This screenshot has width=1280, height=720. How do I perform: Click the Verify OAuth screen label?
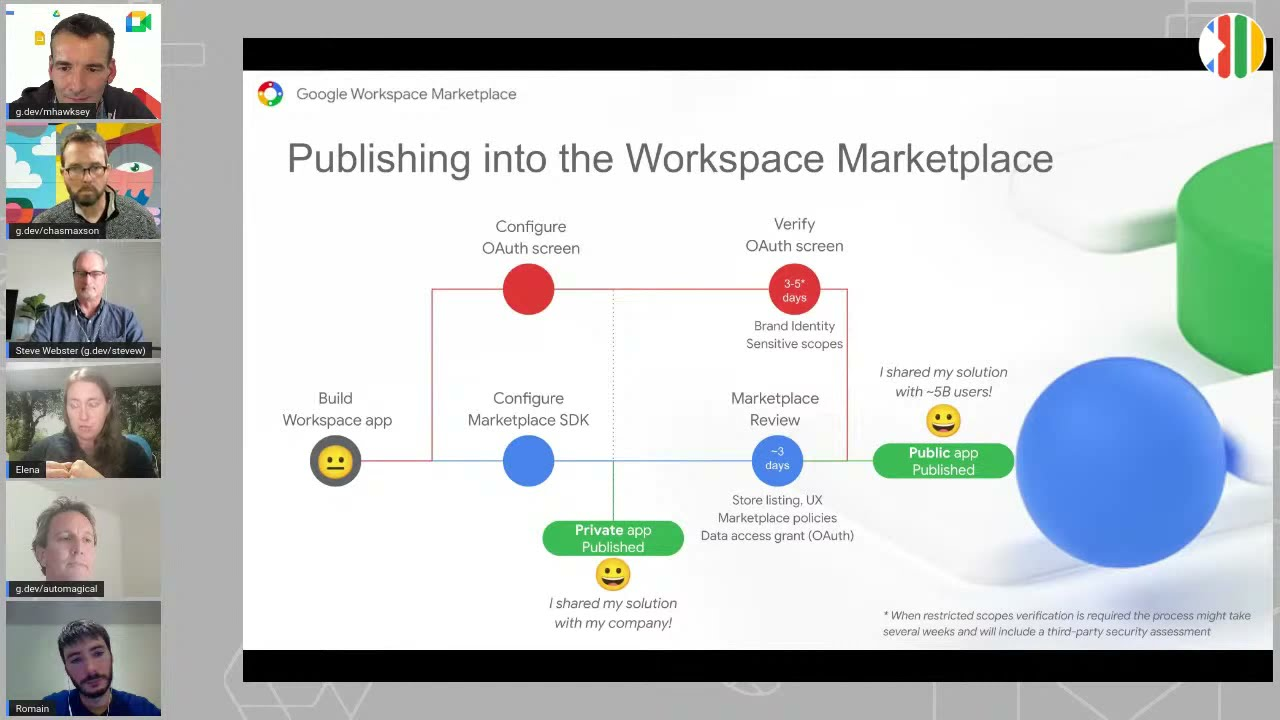[x=794, y=235]
